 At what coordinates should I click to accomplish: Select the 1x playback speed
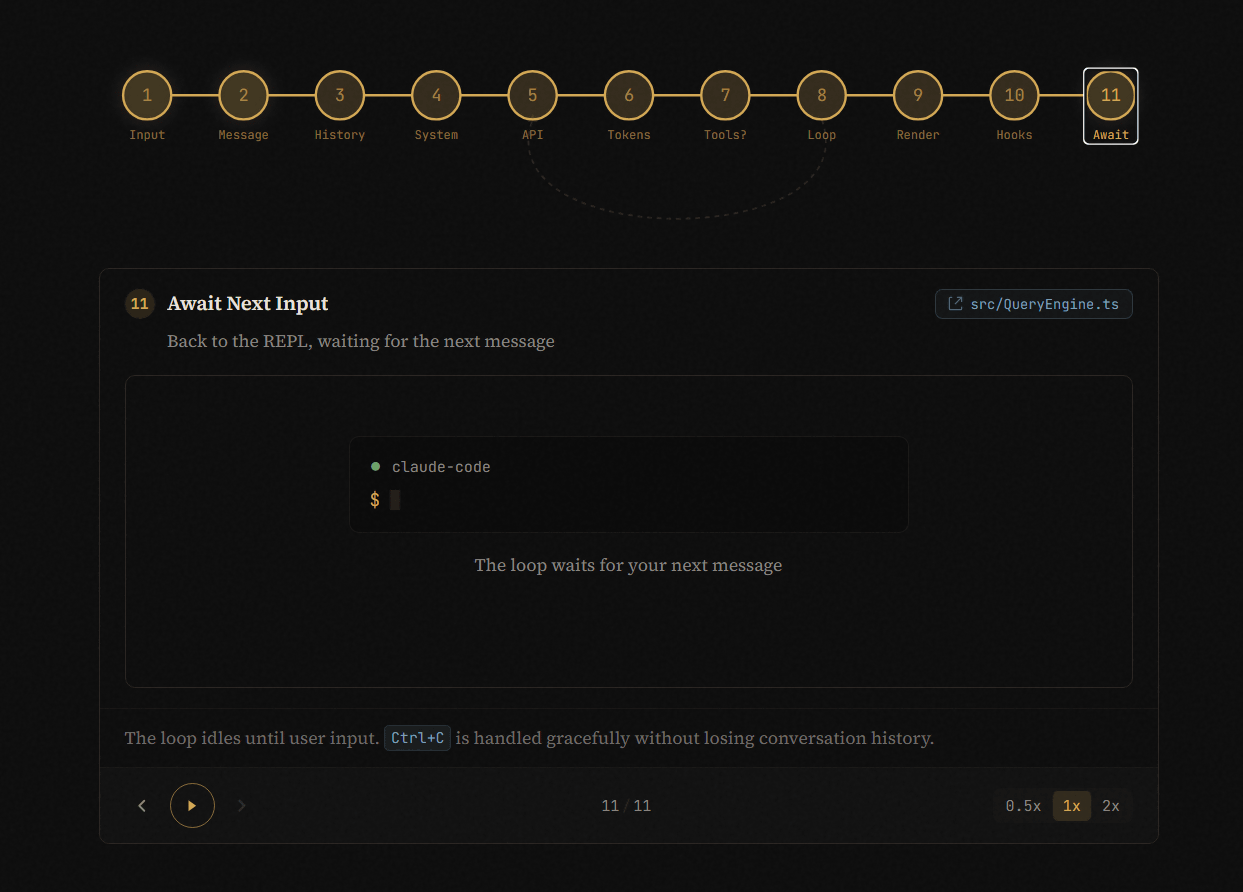pyautogui.click(x=1071, y=806)
